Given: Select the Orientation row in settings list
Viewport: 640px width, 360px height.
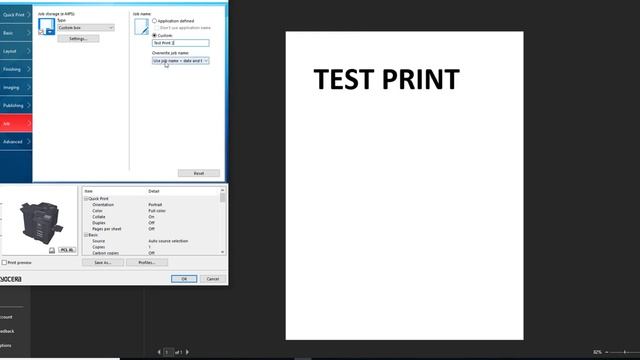Looking at the screenshot, I should [x=151, y=204].
